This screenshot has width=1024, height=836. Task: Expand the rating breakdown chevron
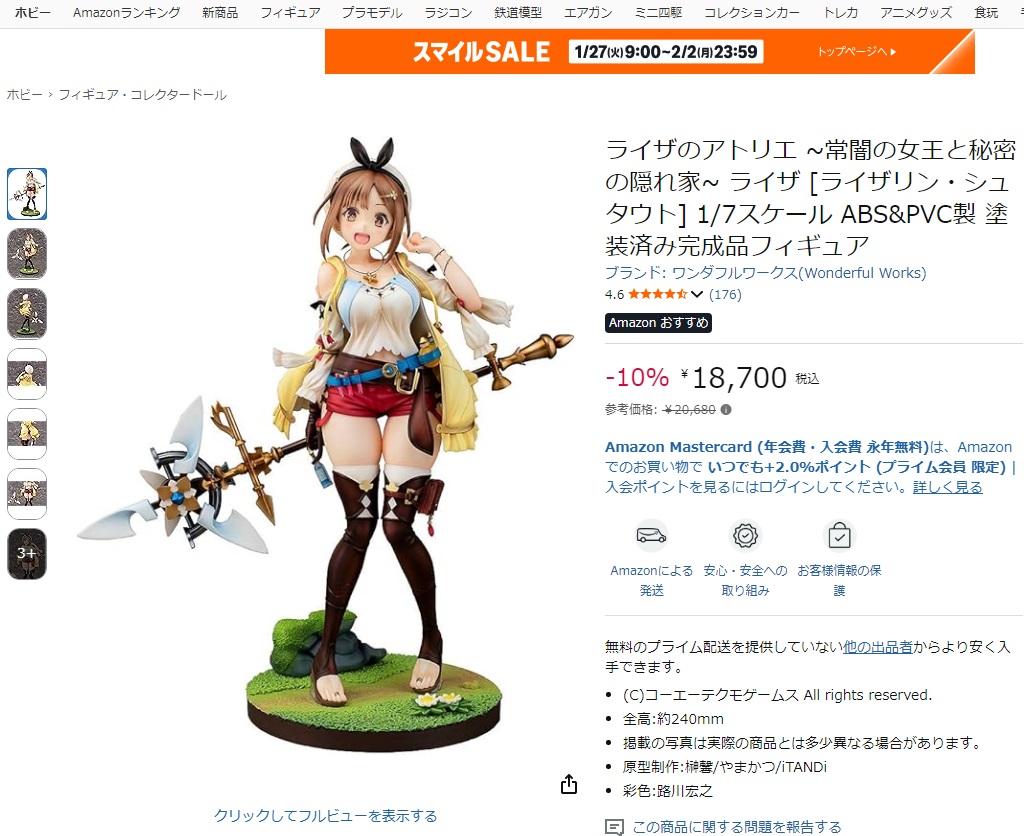(697, 295)
